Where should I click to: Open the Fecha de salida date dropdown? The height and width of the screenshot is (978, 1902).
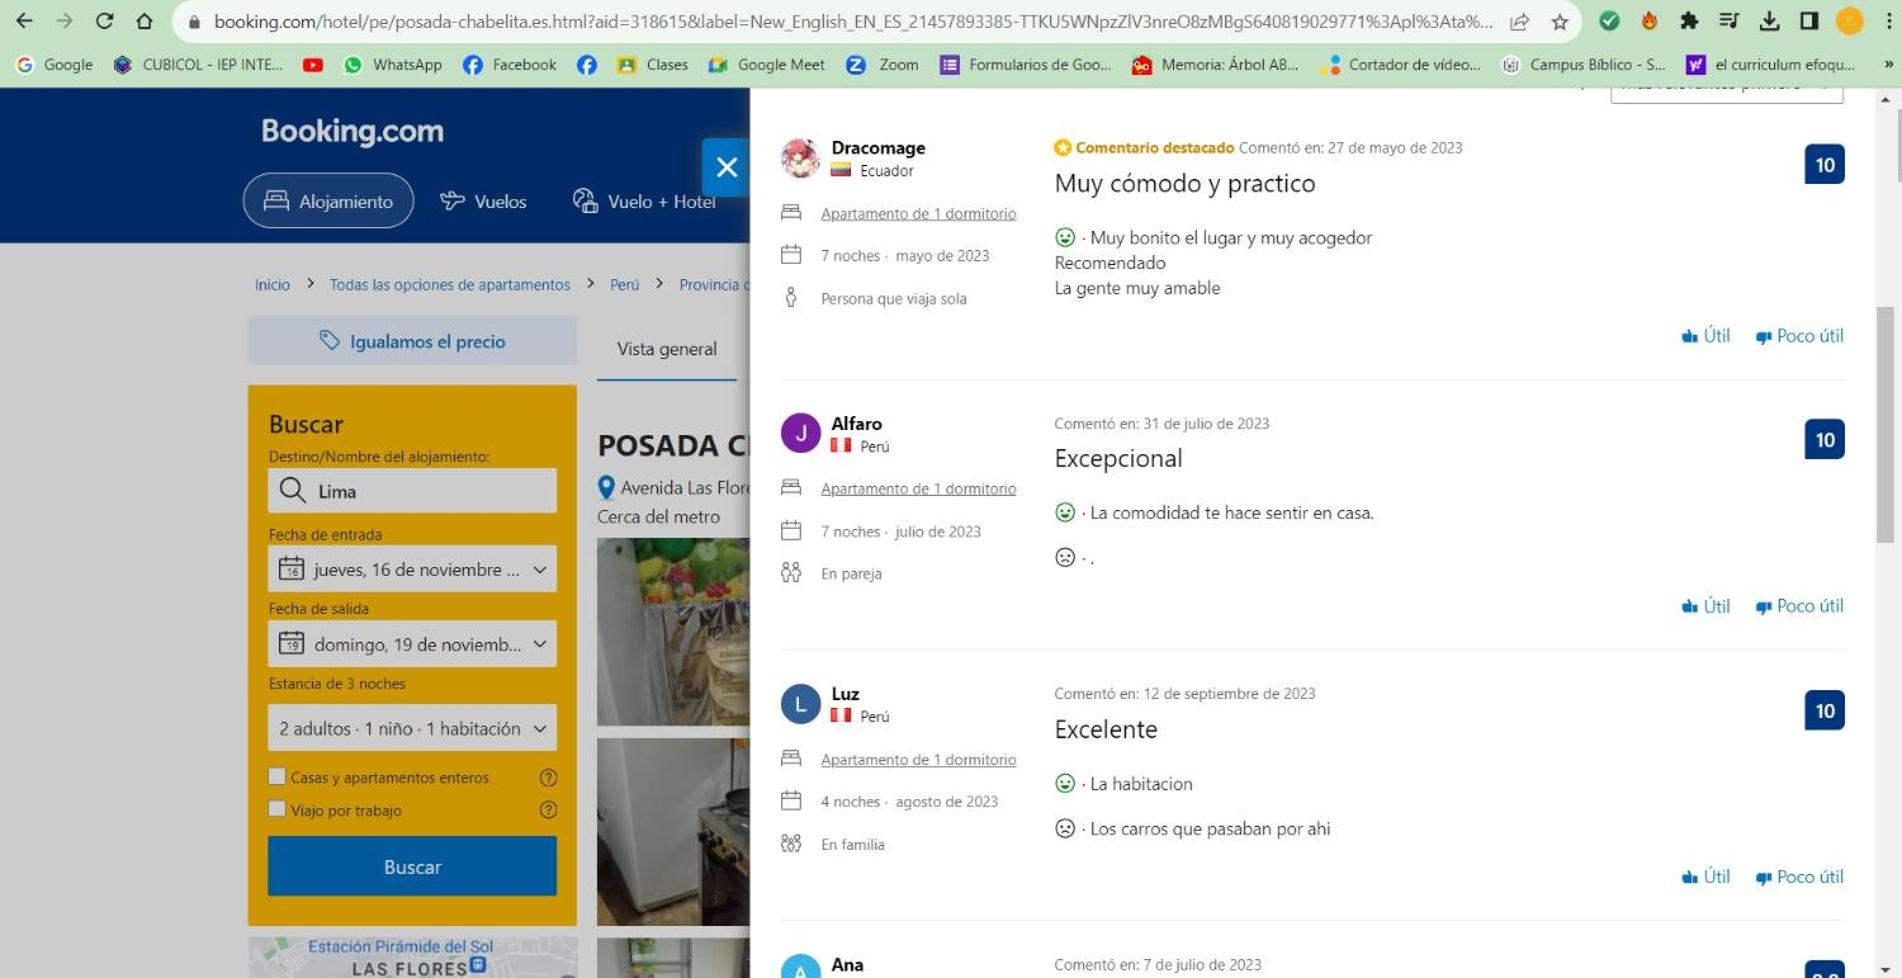point(412,644)
